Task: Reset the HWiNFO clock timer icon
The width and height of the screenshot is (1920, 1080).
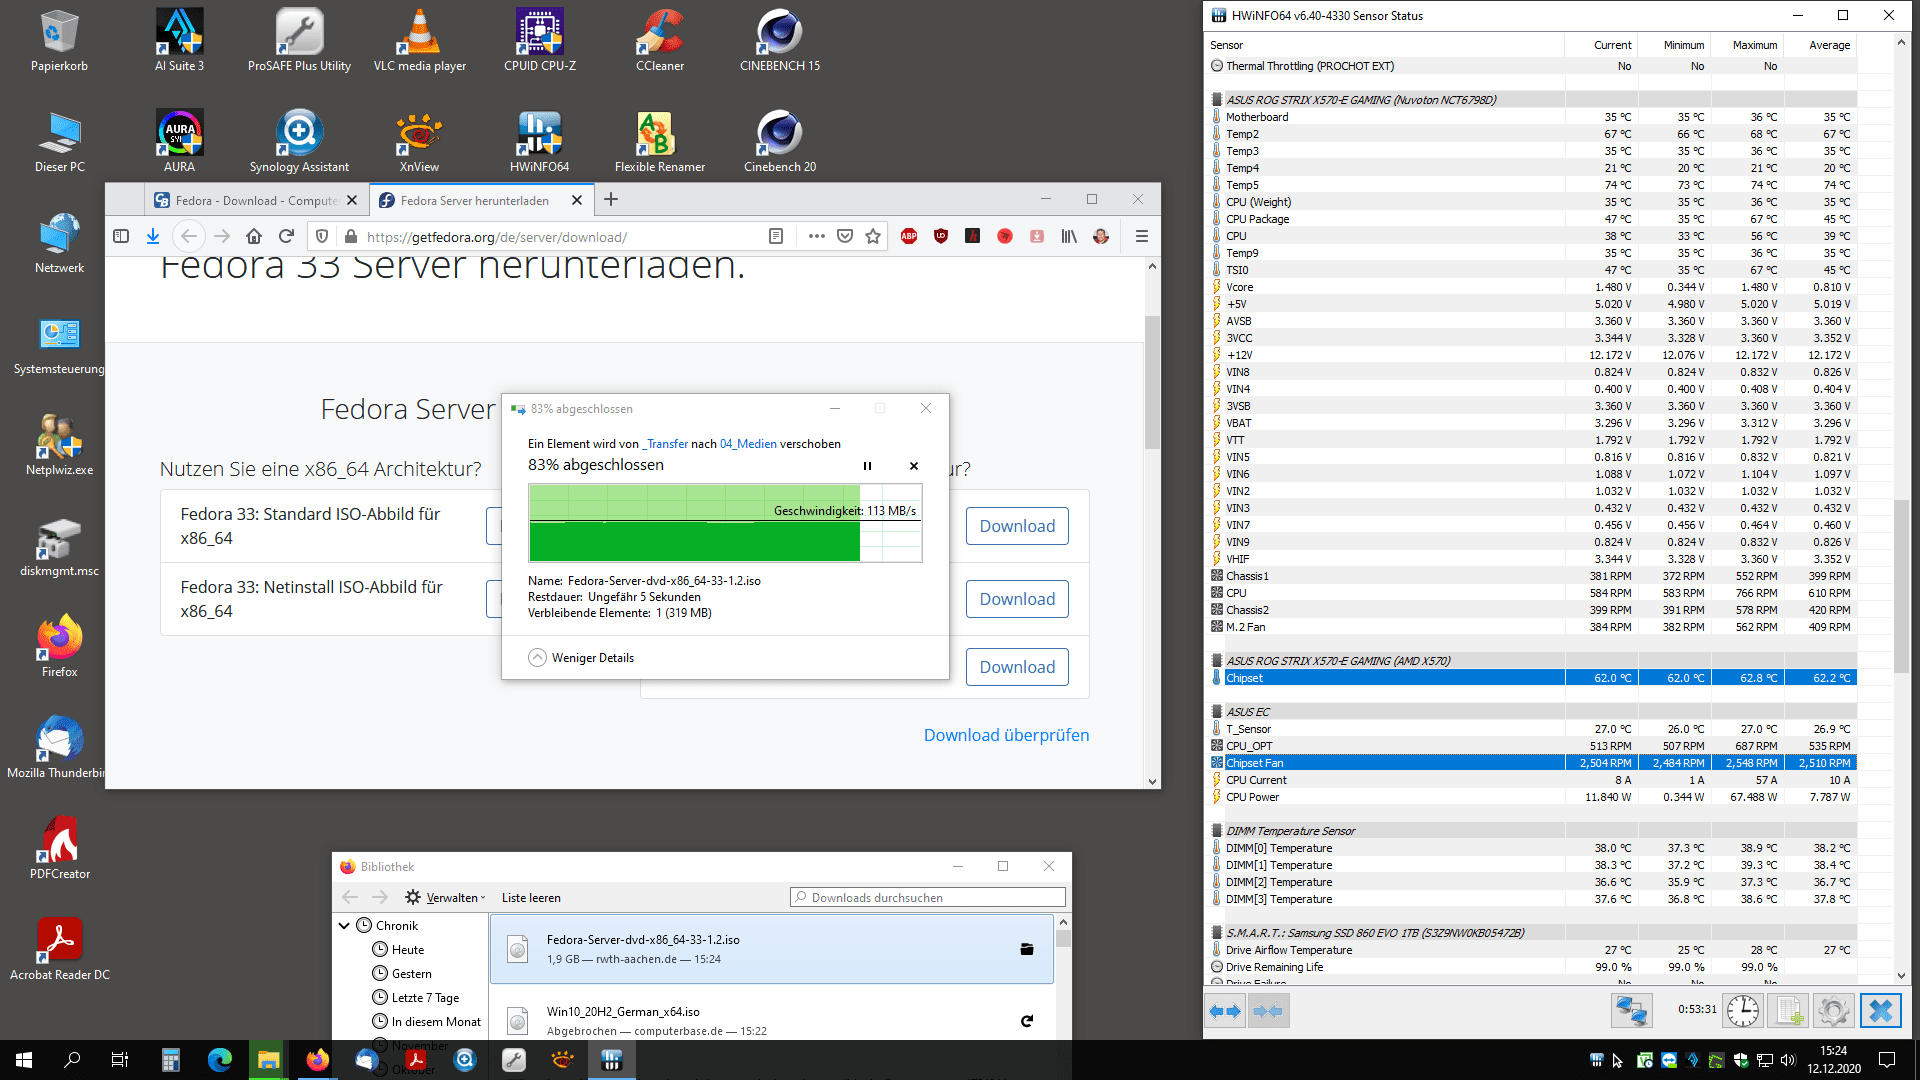Action: pyautogui.click(x=1743, y=1011)
